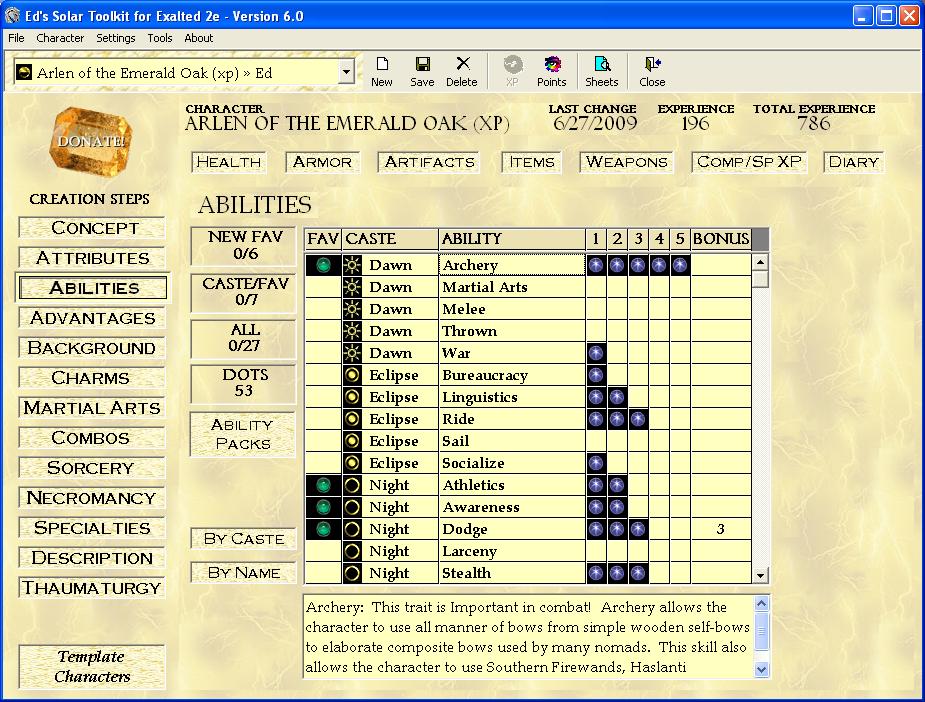Click the Dawn caste icon beside Martial Arts
Image resolution: width=925 pixels, height=702 pixels.
coord(352,287)
